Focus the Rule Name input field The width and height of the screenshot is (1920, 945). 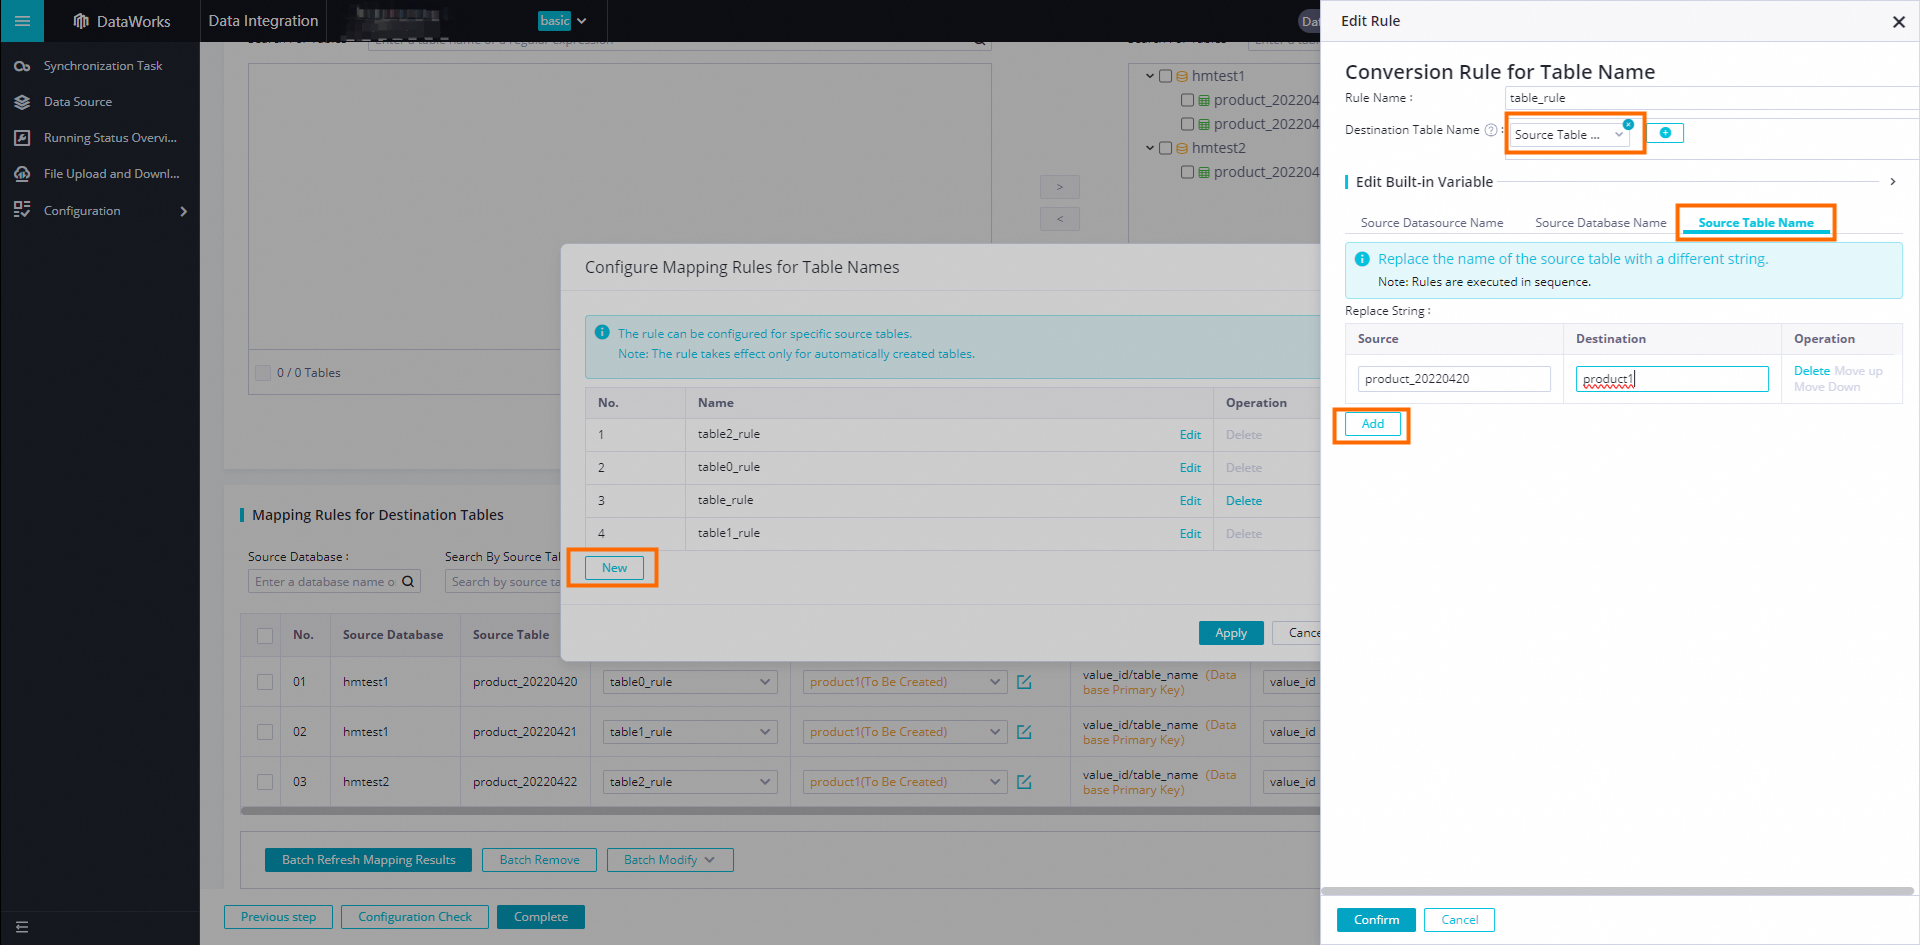tap(1711, 98)
